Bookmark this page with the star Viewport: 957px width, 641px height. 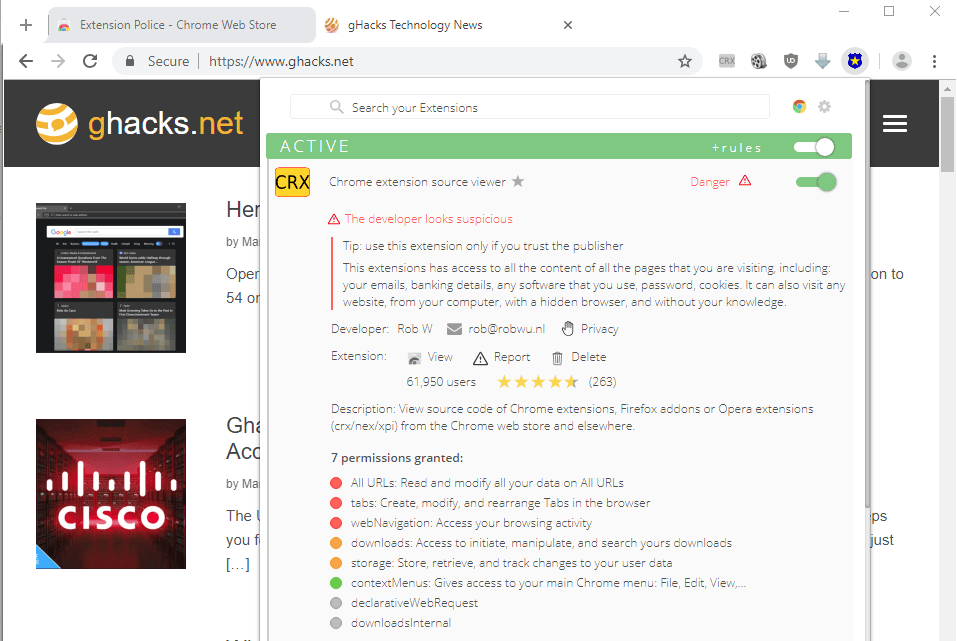coord(685,61)
